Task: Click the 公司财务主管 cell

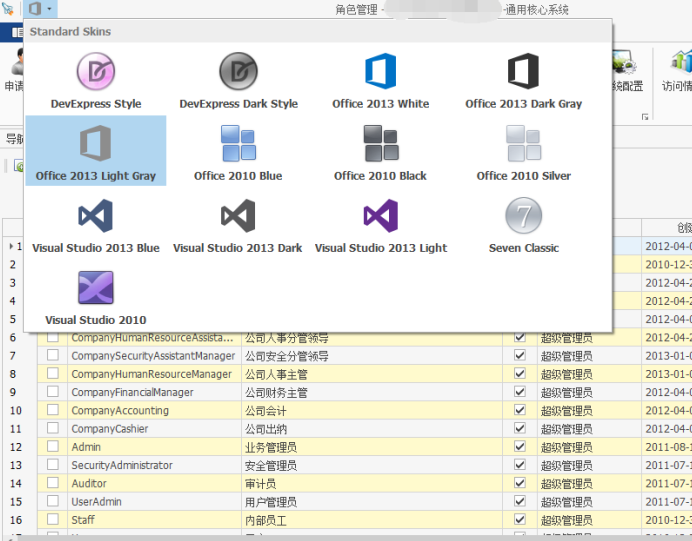Action: tap(372, 392)
